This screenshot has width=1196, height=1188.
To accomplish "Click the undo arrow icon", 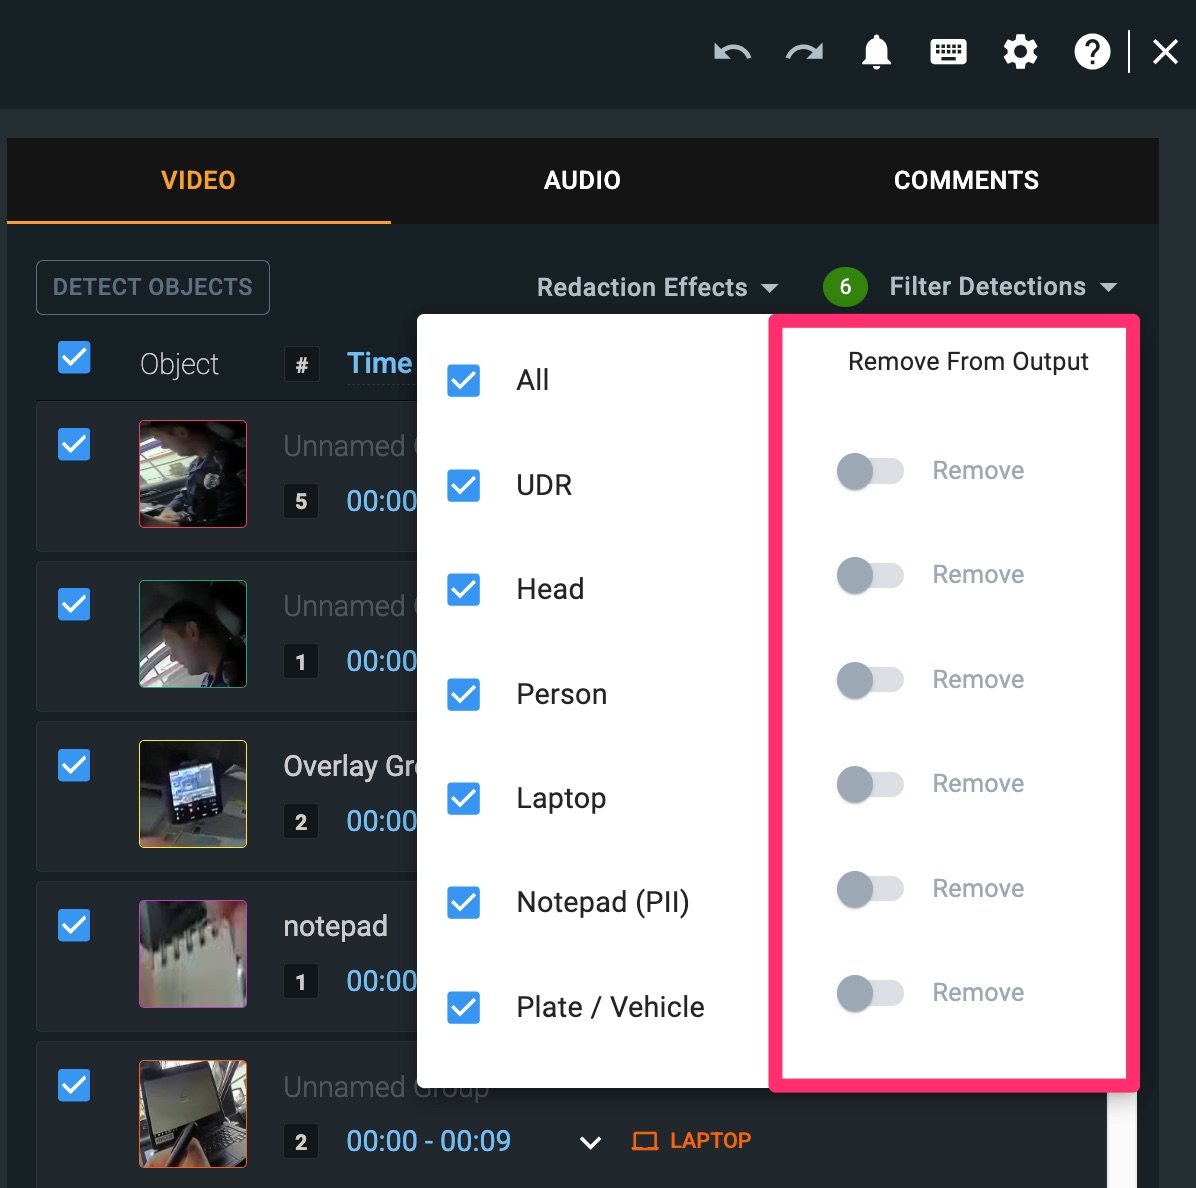I will (732, 52).
